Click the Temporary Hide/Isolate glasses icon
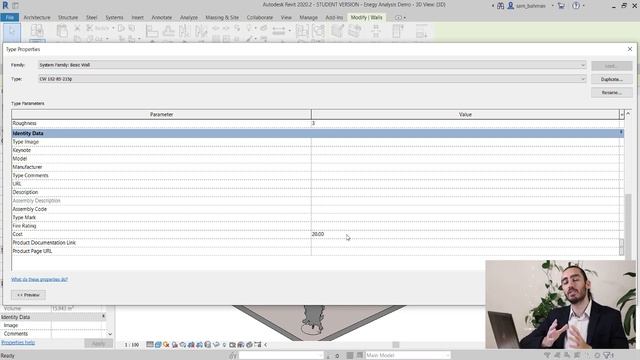 216,344
